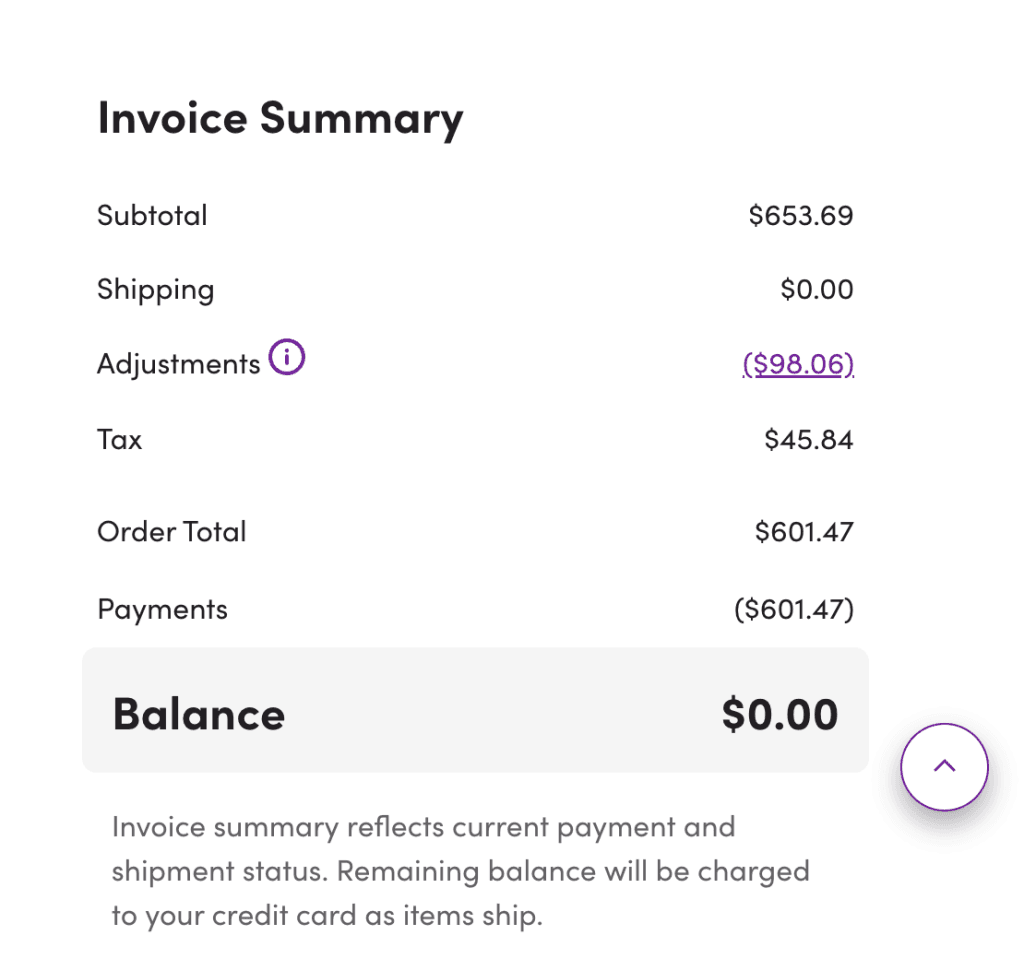1024x959 pixels.
Task: Click the bold Balance label
Action: (x=198, y=715)
